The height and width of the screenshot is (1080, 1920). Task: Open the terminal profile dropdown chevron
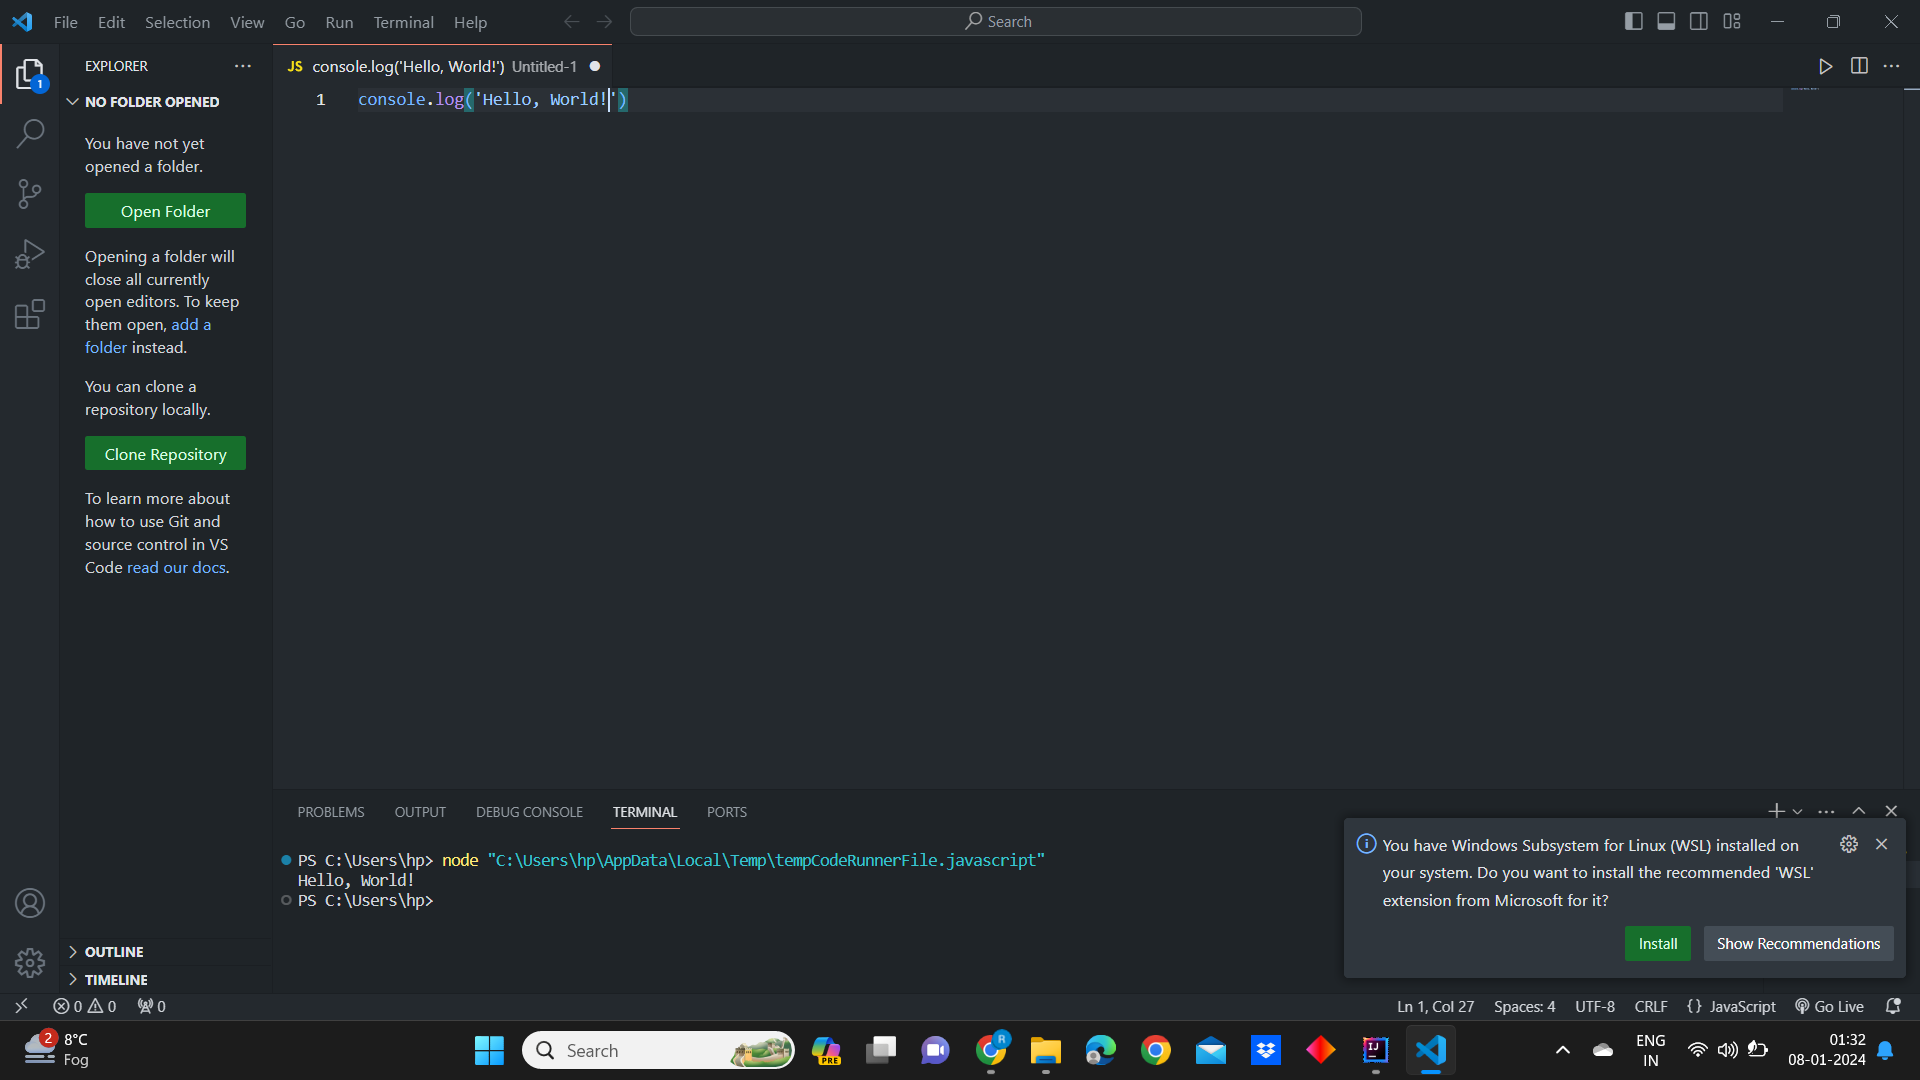(x=1798, y=811)
